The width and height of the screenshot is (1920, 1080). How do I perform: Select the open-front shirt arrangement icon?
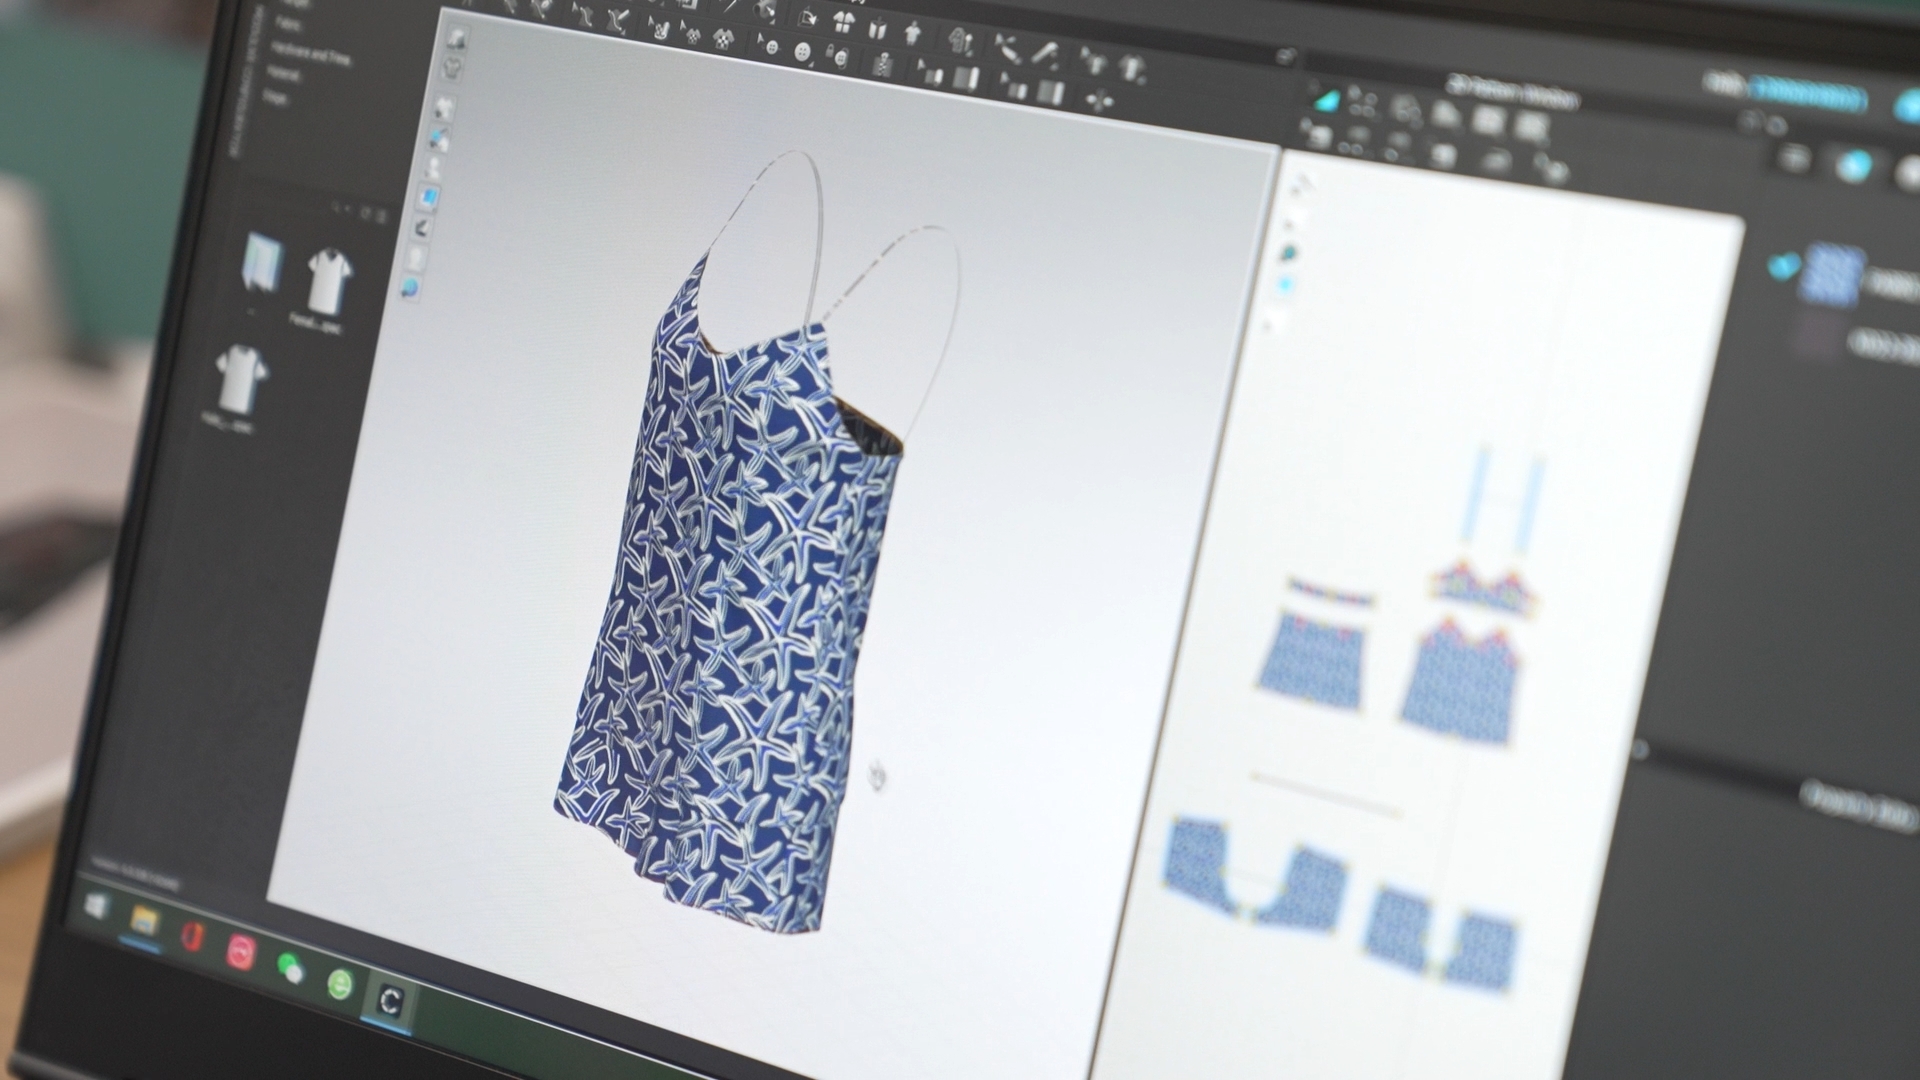click(x=844, y=22)
